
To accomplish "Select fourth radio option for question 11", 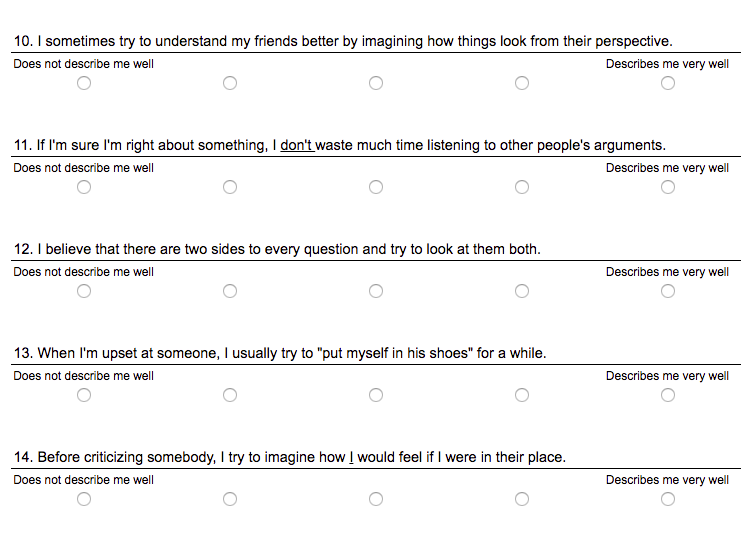I will tap(522, 187).
